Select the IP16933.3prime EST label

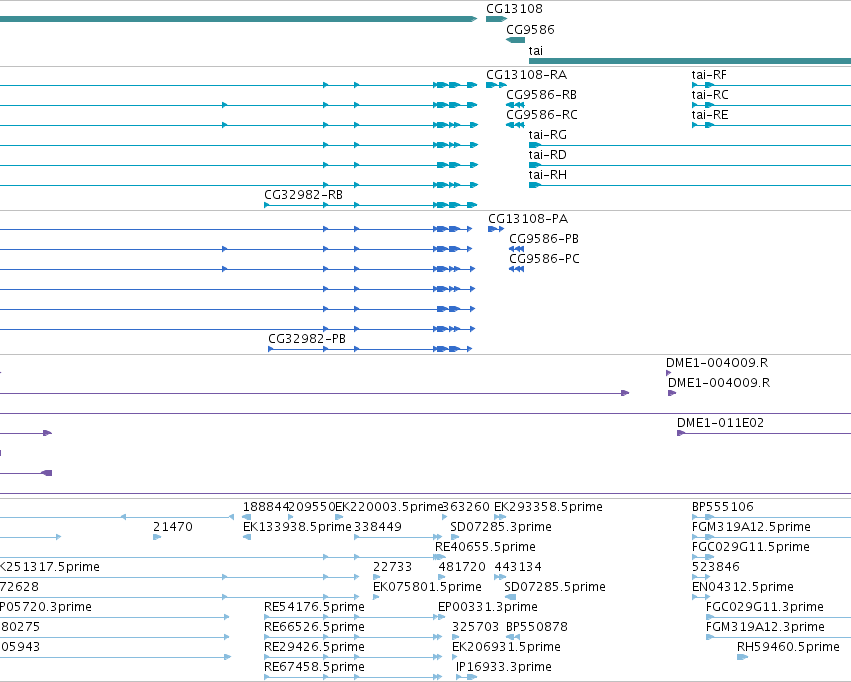[x=504, y=667]
